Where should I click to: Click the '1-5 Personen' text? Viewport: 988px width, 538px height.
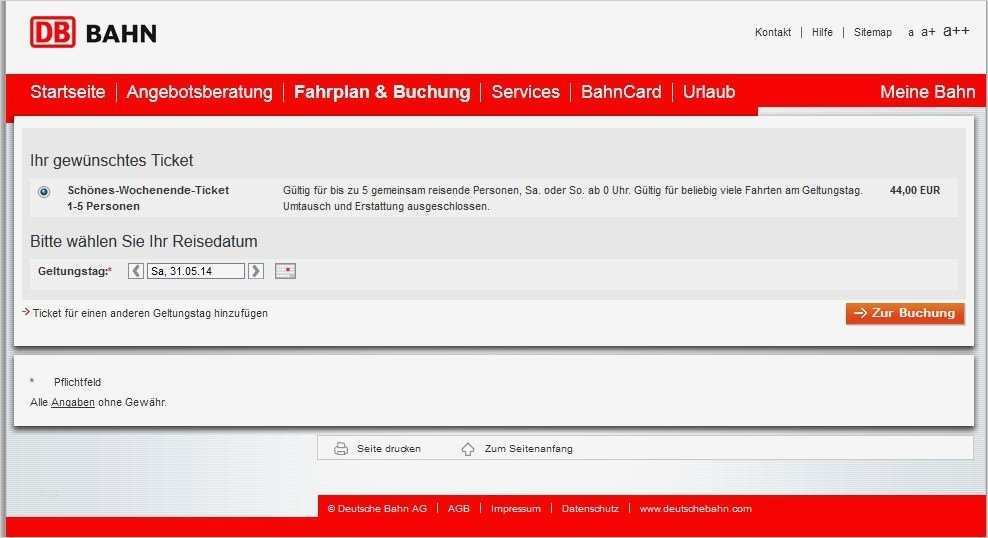[x=103, y=207]
